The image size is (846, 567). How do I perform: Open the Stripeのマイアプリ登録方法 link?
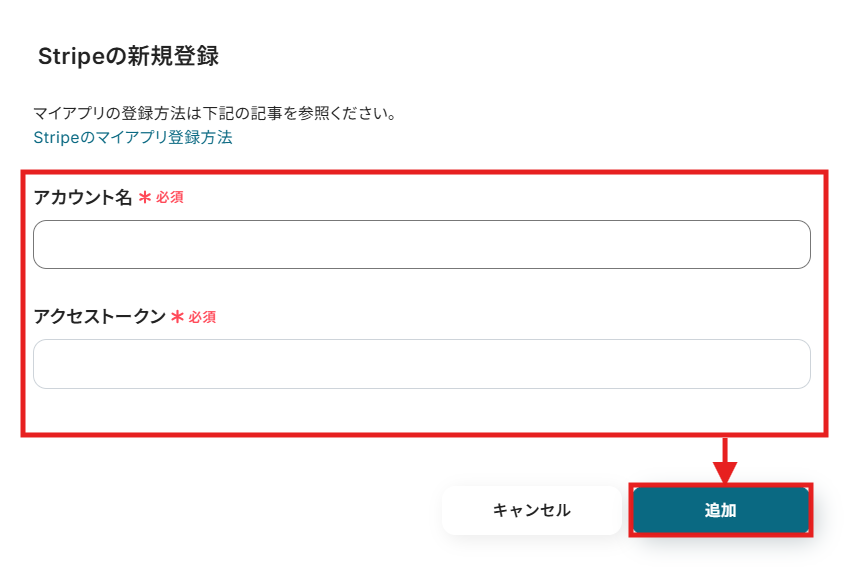[x=133, y=138]
